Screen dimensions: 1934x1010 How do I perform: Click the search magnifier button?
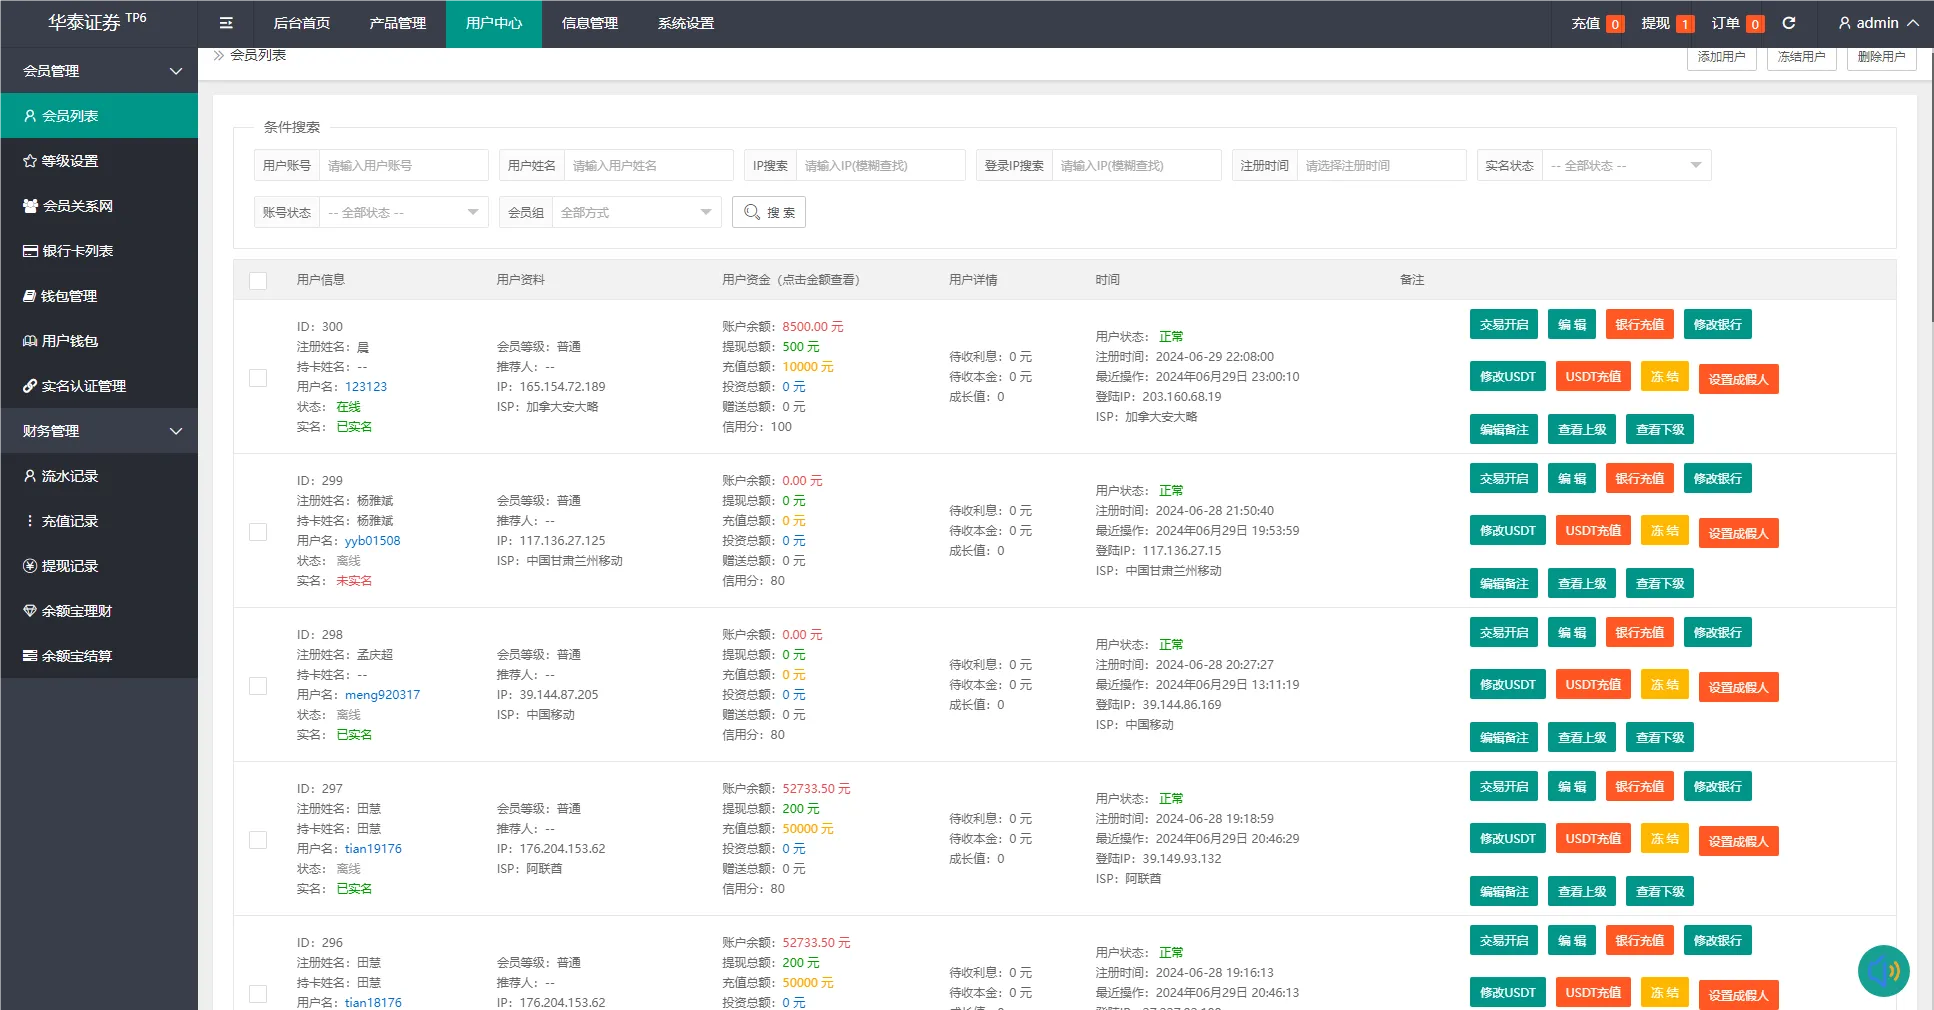tap(769, 212)
